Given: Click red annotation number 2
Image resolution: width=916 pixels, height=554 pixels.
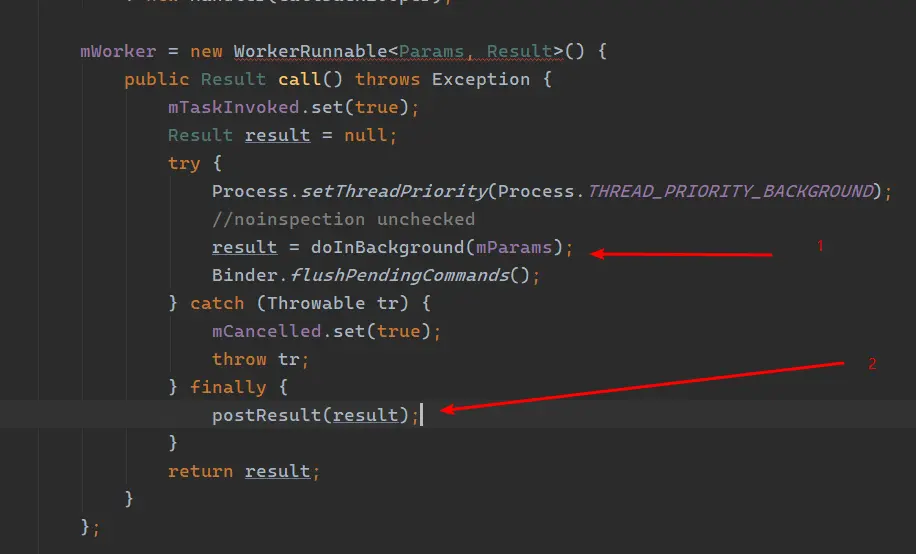Looking at the screenshot, I should tap(872, 364).
